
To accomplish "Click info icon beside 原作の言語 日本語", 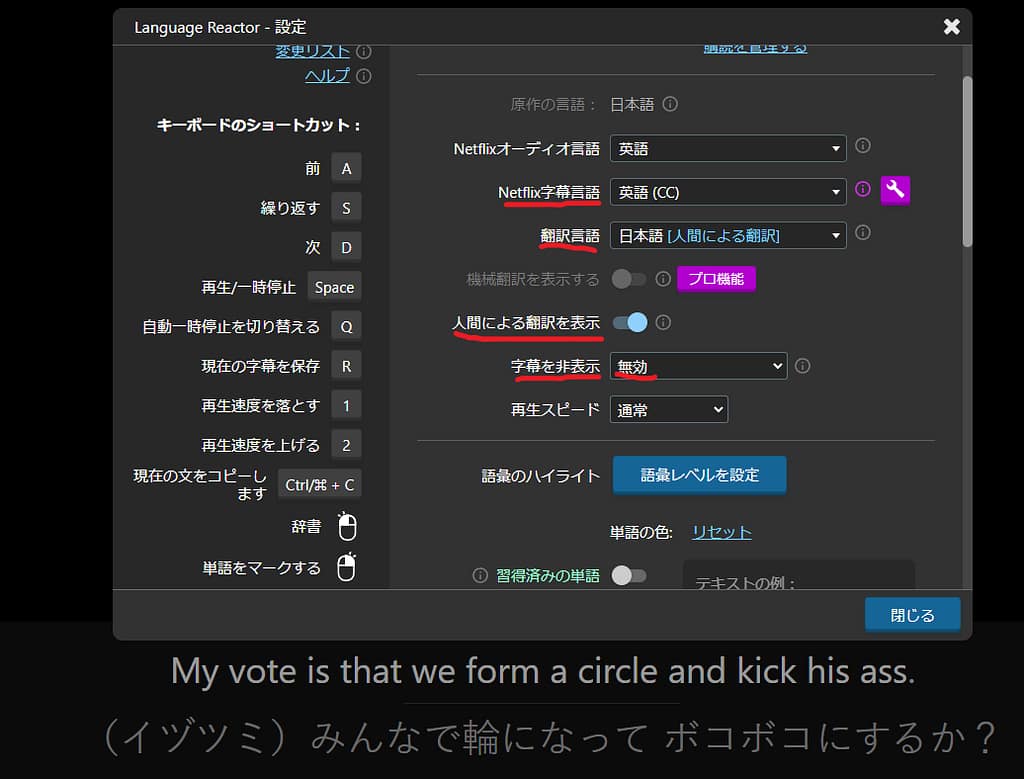I will 670,104.
